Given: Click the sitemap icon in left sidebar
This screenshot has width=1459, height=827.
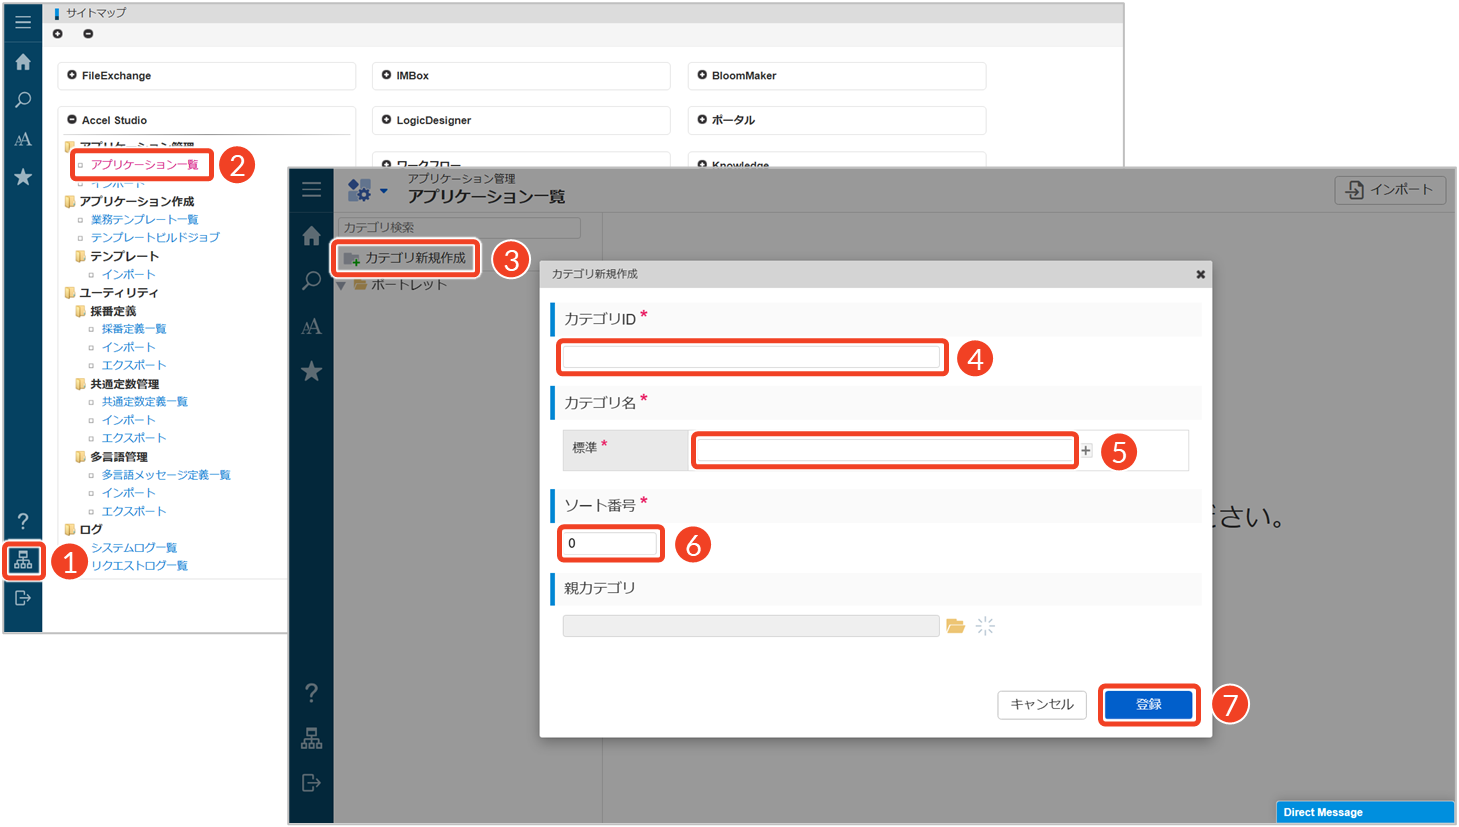Looking at the screenshot, I should (x=23, y=560).
